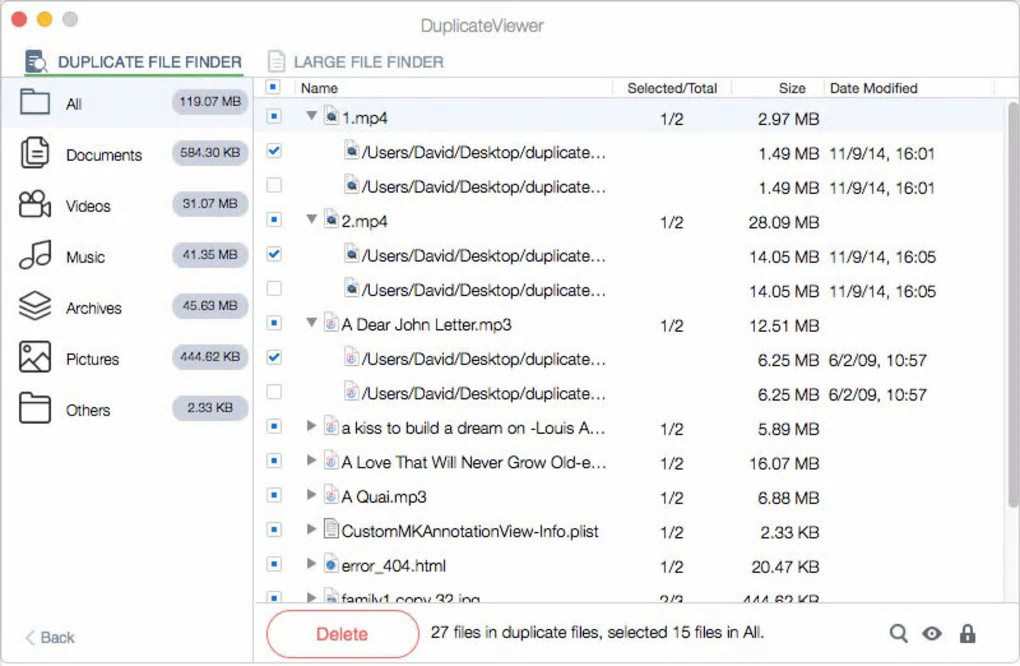1020x666 pixels.
Task: Click the CustomMKAnnotationView-Info.plist document icon
Action: point(331,529)
